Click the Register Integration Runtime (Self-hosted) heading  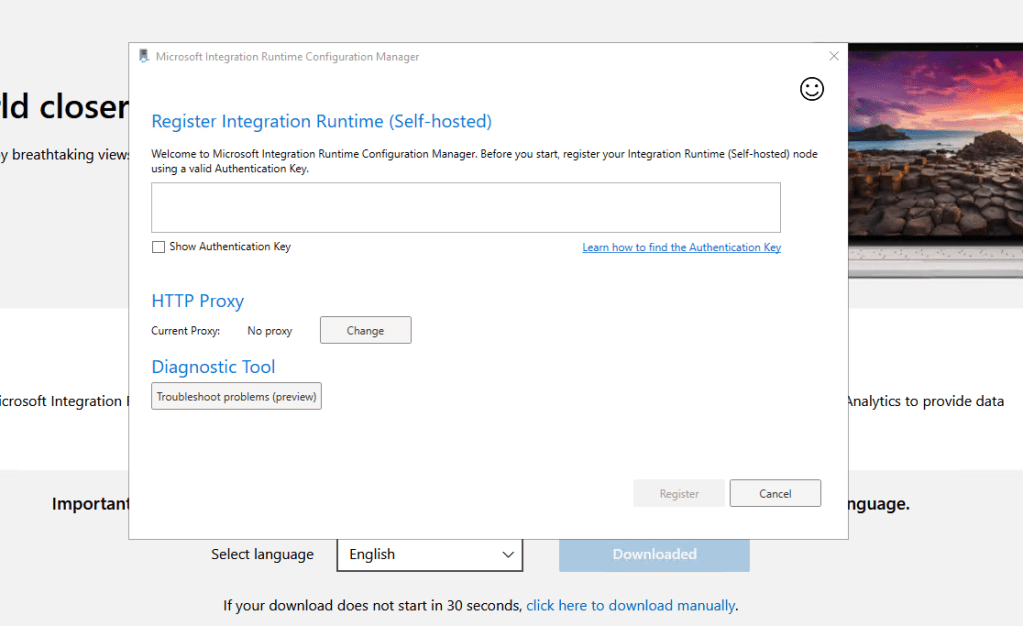(321, 122)
